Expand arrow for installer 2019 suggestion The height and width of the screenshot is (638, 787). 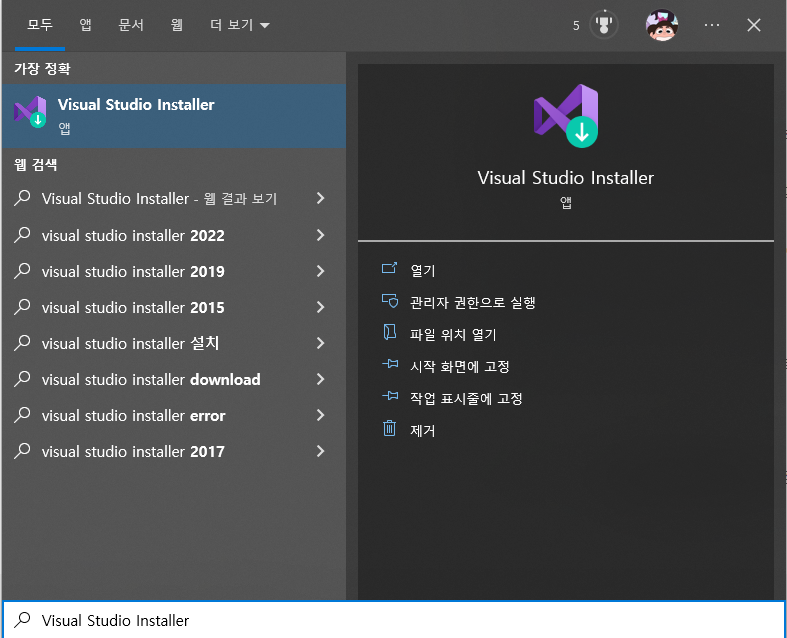[320, 271]
